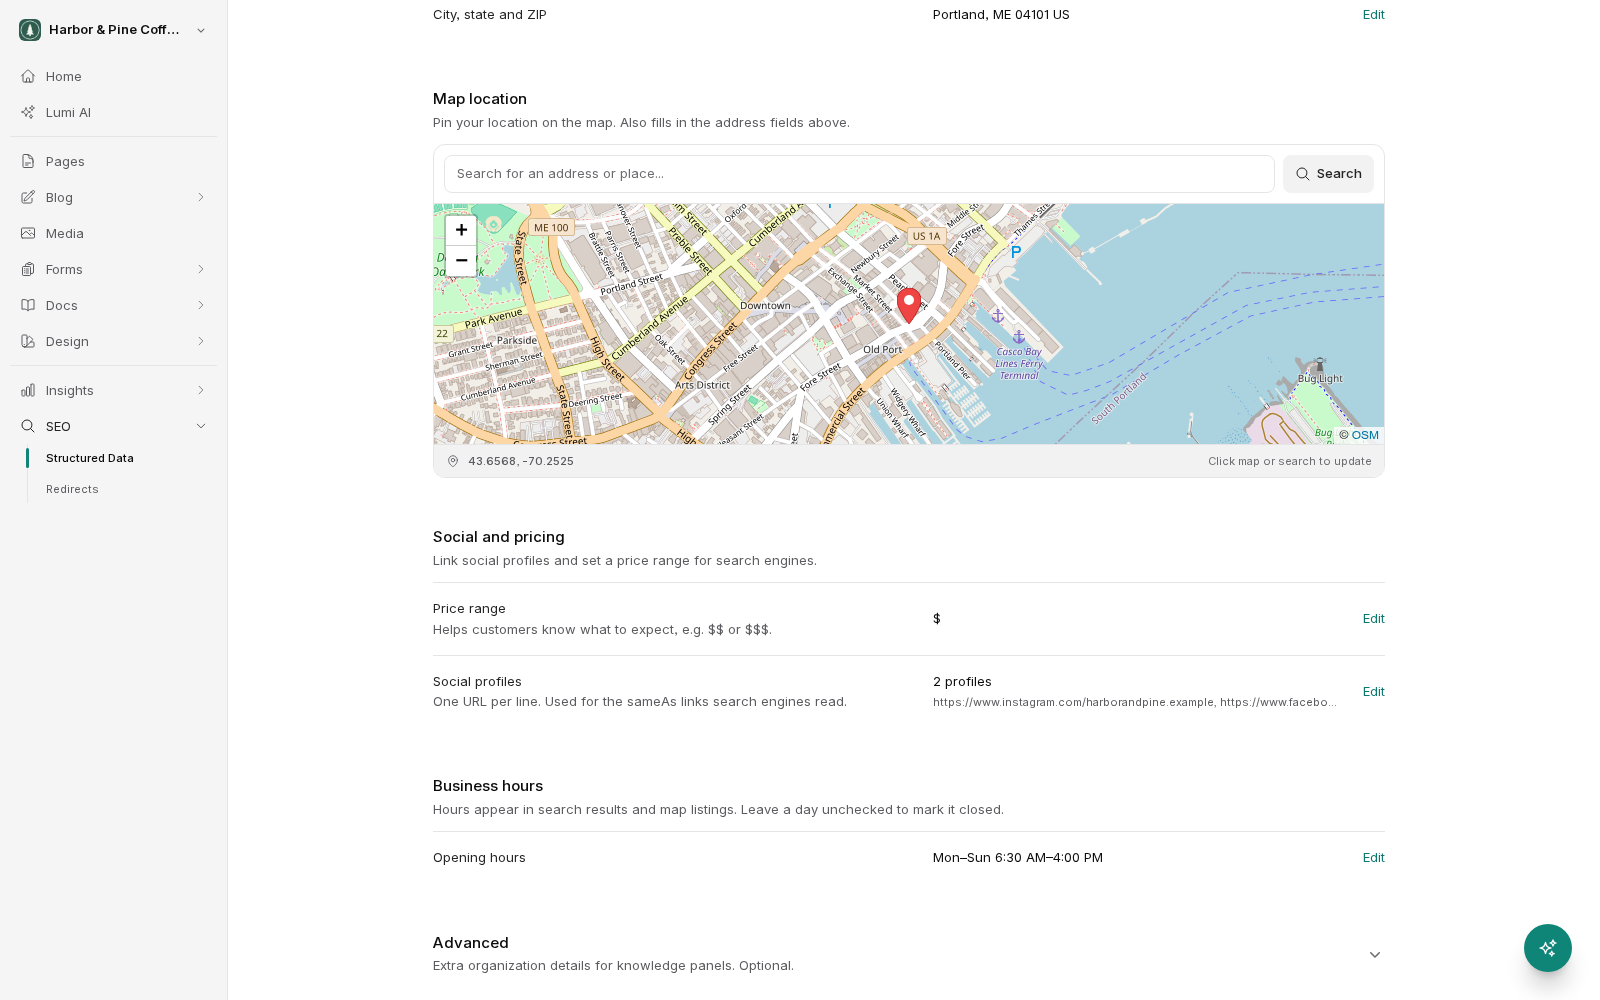Viewport: 1600px width, 1000px height.
Task: Edit the Opening hours setting
Action: point(1374,857)
